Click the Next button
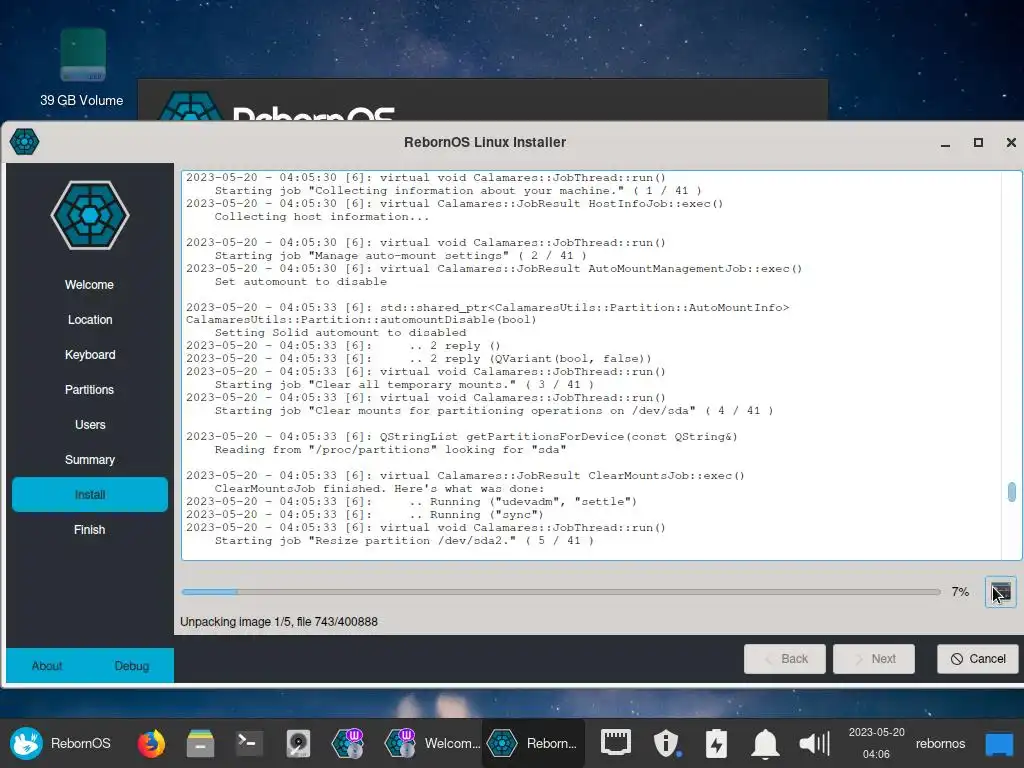This screenshot has width=1024, height=768. [x=874, y=659]
